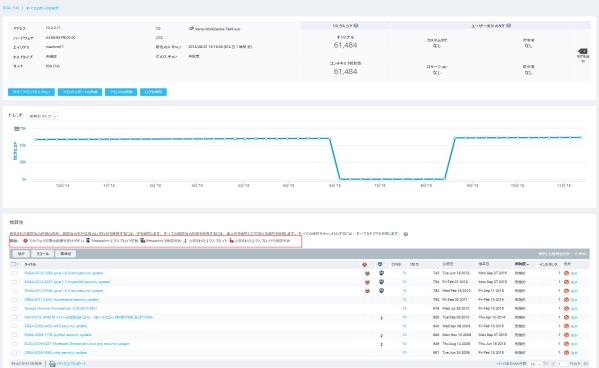Check the Google Chrome Vulnerability row
This screenshot has height=368, width=599.
[x=15, y=308]
